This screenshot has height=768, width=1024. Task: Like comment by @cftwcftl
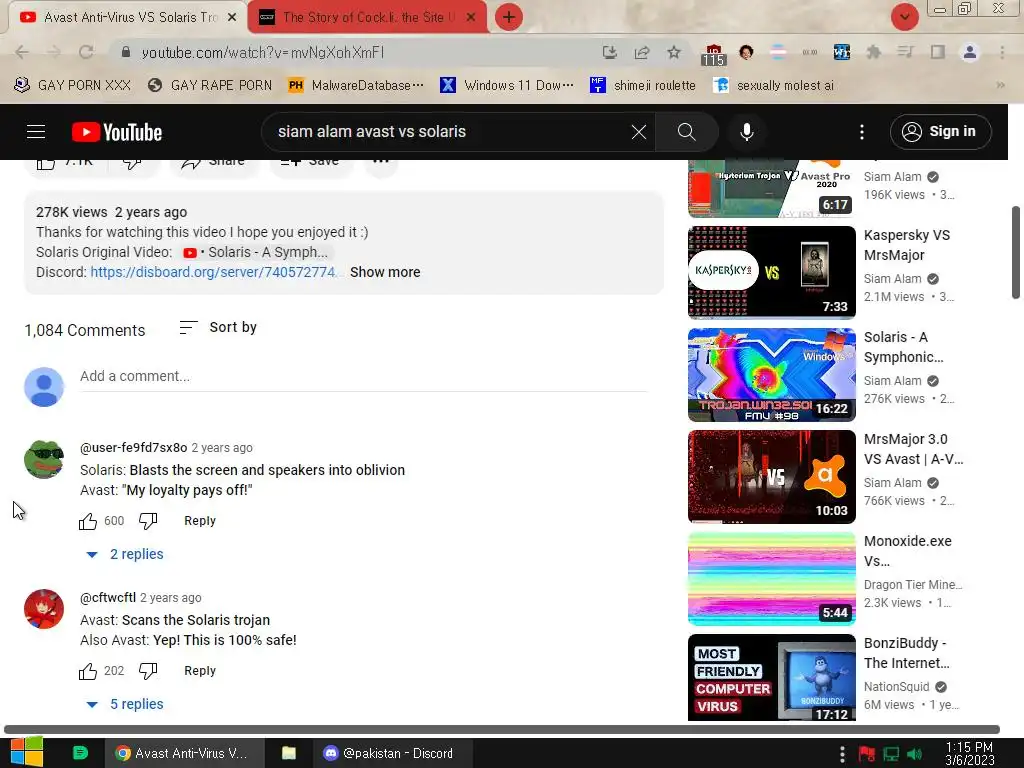88,671
